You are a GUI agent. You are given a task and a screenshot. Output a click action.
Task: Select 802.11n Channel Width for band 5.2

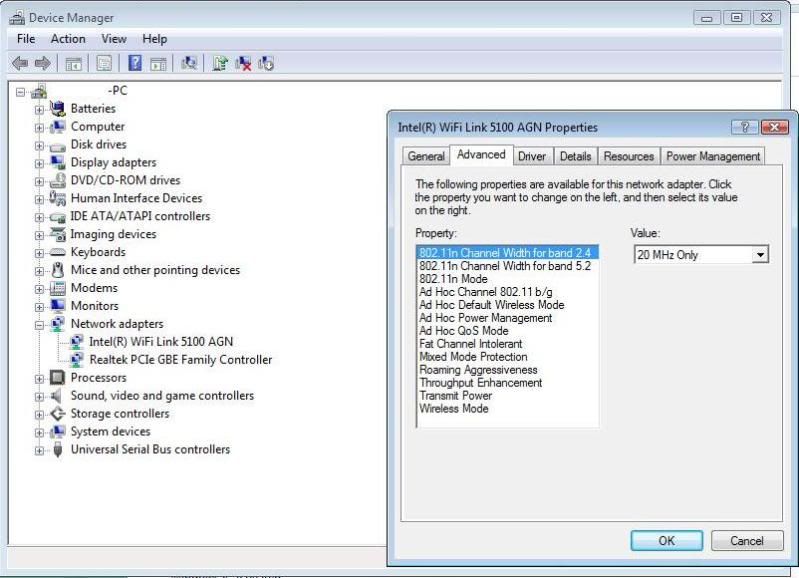pyautogui.click(x=504, y=266)
